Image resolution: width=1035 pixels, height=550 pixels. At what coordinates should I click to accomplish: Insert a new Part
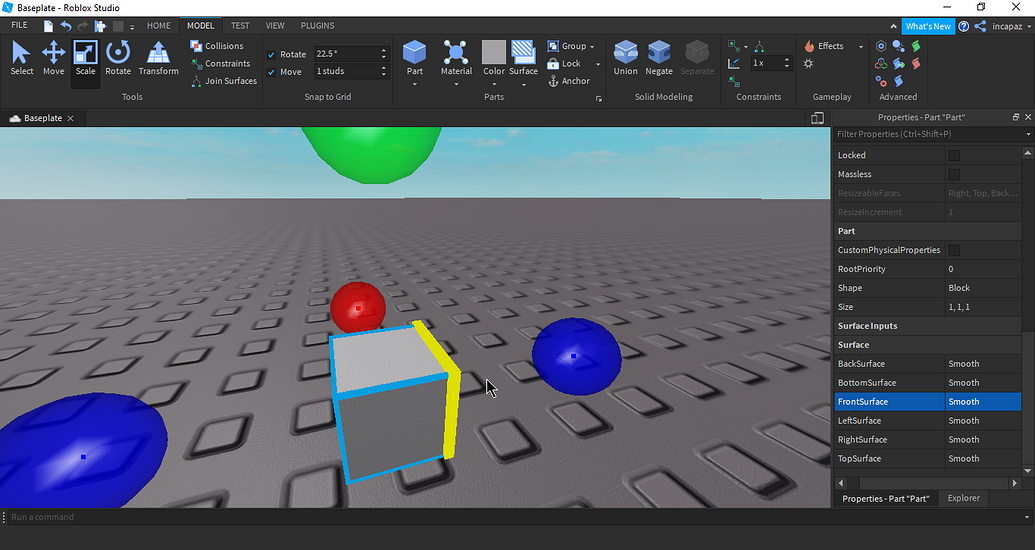coord(415,58)
